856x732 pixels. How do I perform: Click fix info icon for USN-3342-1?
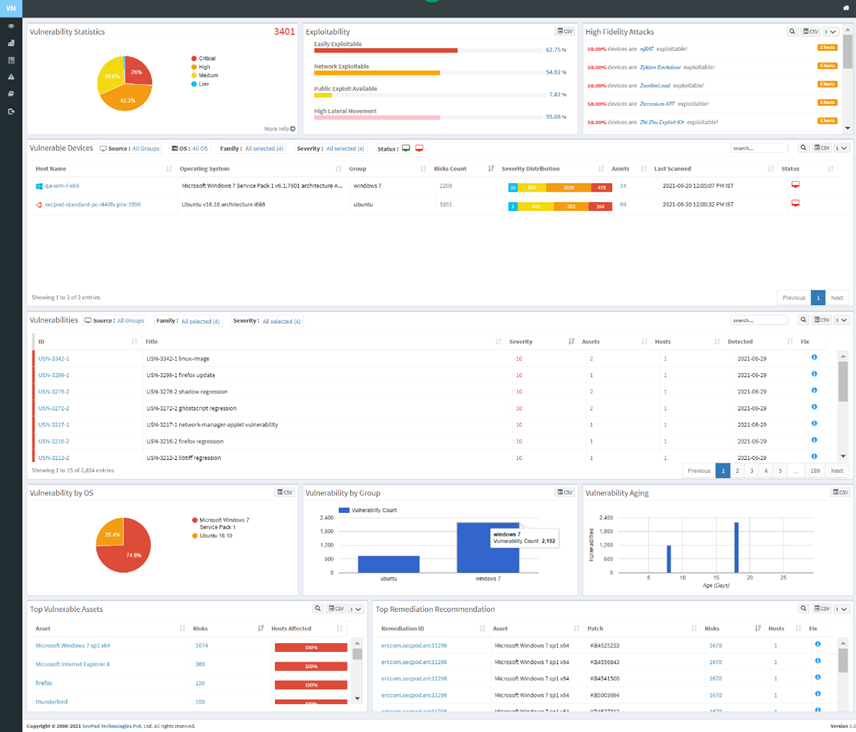coord(814,358)
